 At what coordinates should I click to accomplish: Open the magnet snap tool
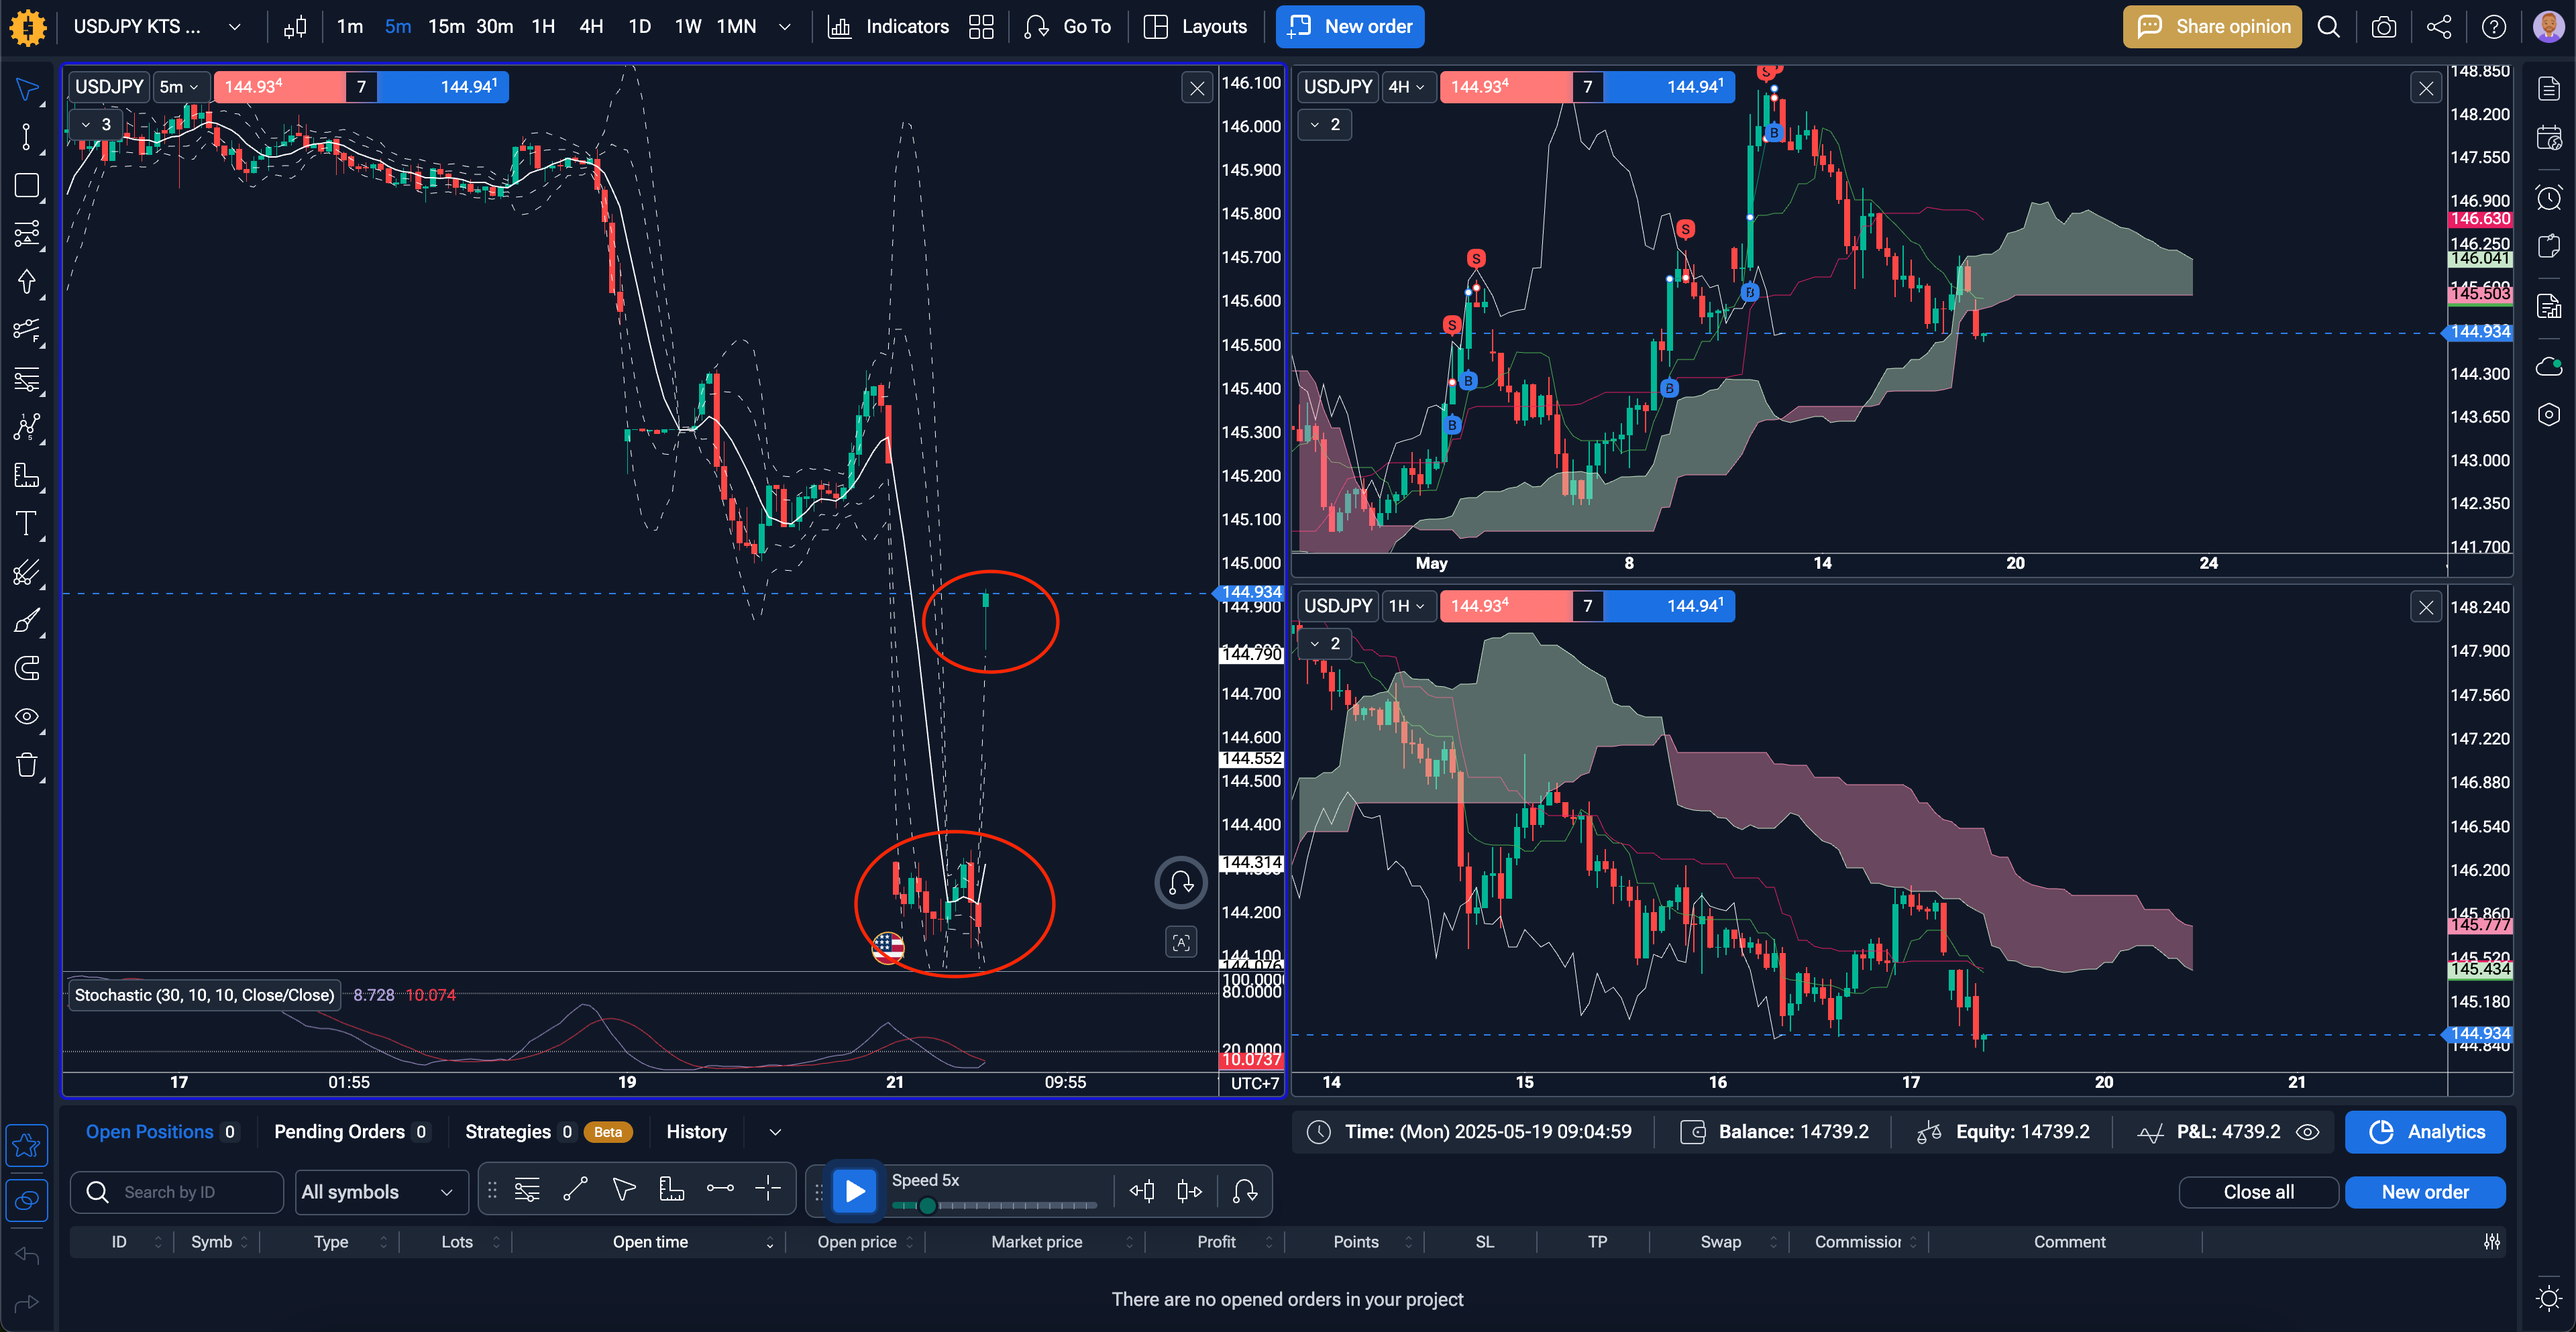(27, 668)
